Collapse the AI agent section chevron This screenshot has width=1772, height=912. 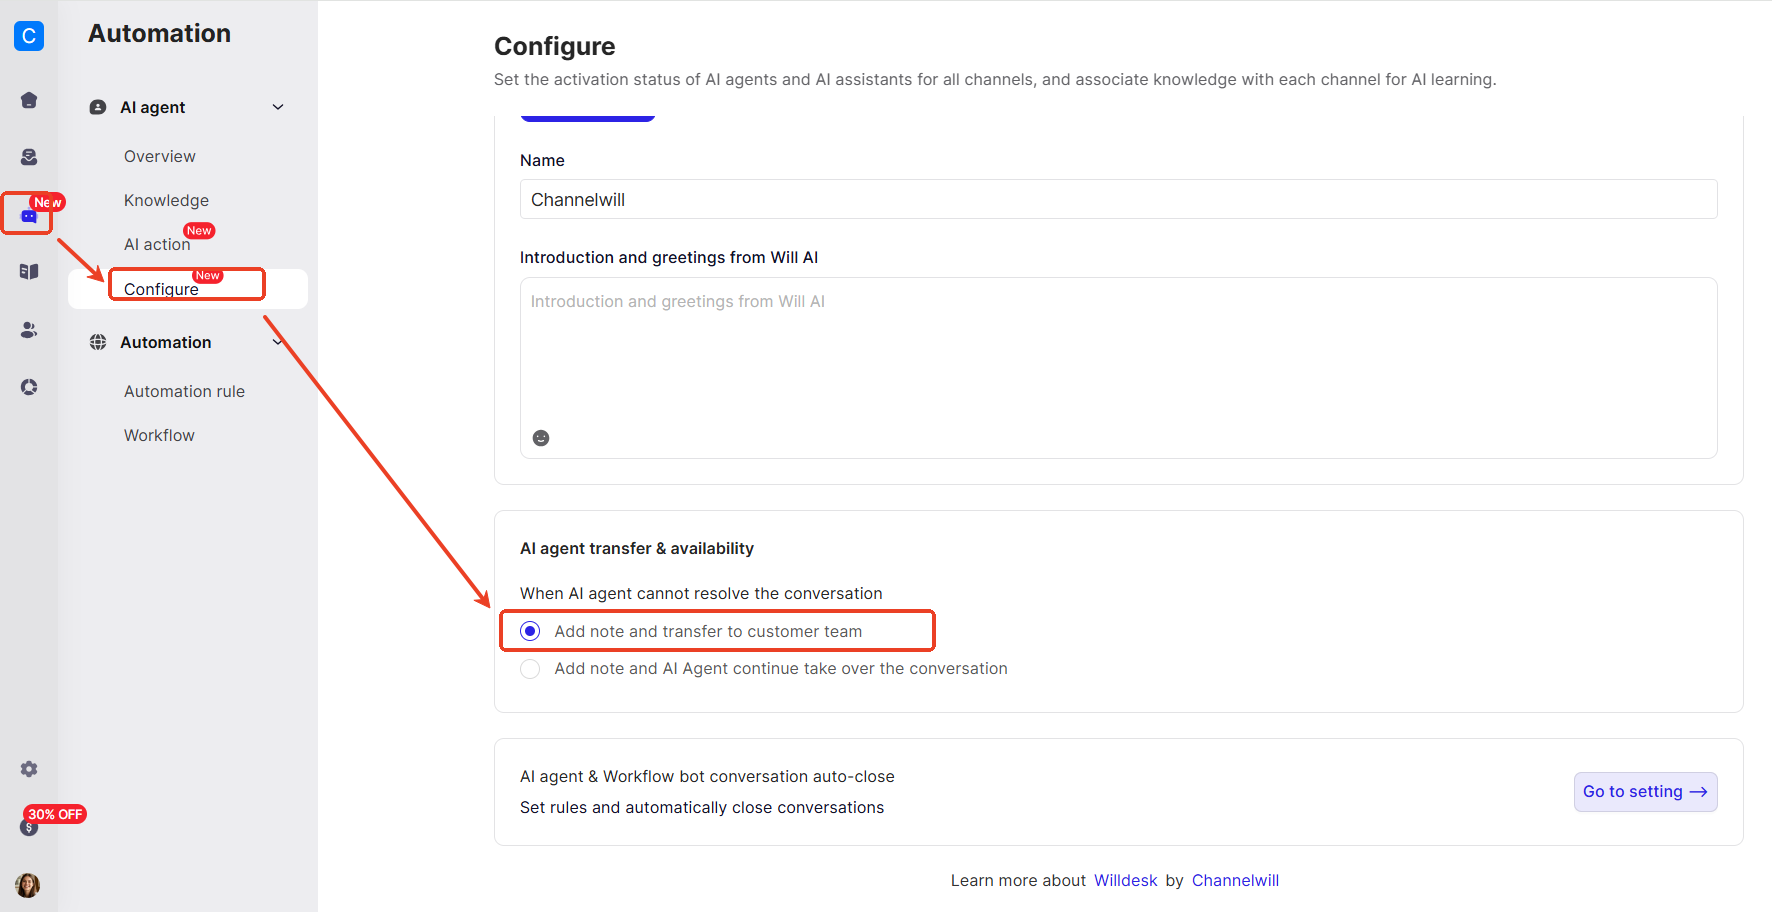pos(278,107)
